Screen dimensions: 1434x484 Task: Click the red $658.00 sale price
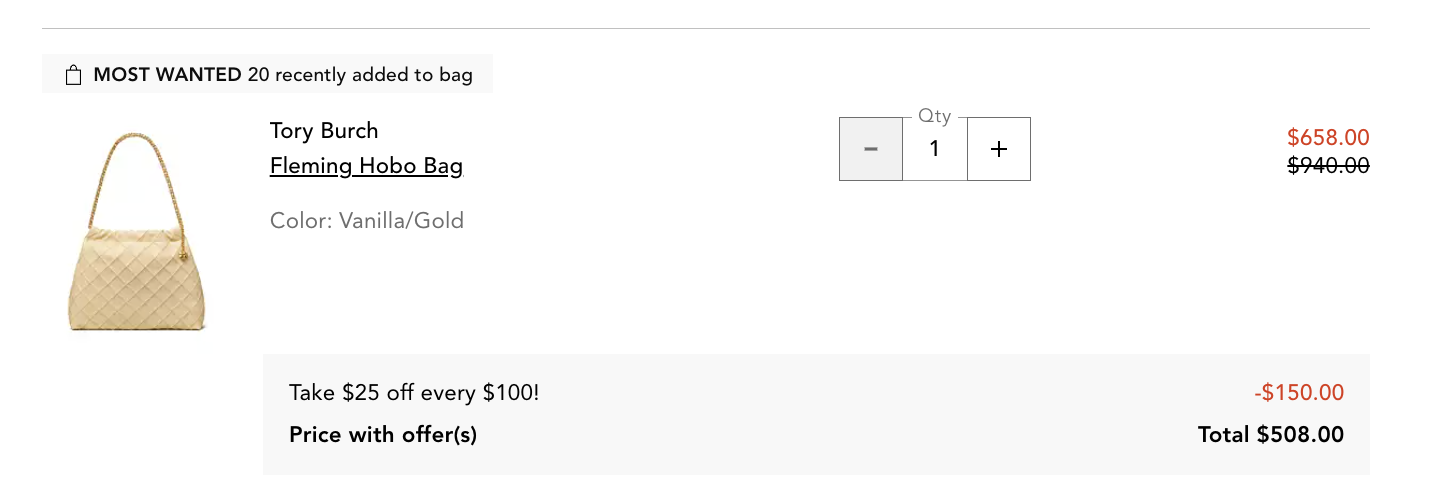tap(1328, 138)
